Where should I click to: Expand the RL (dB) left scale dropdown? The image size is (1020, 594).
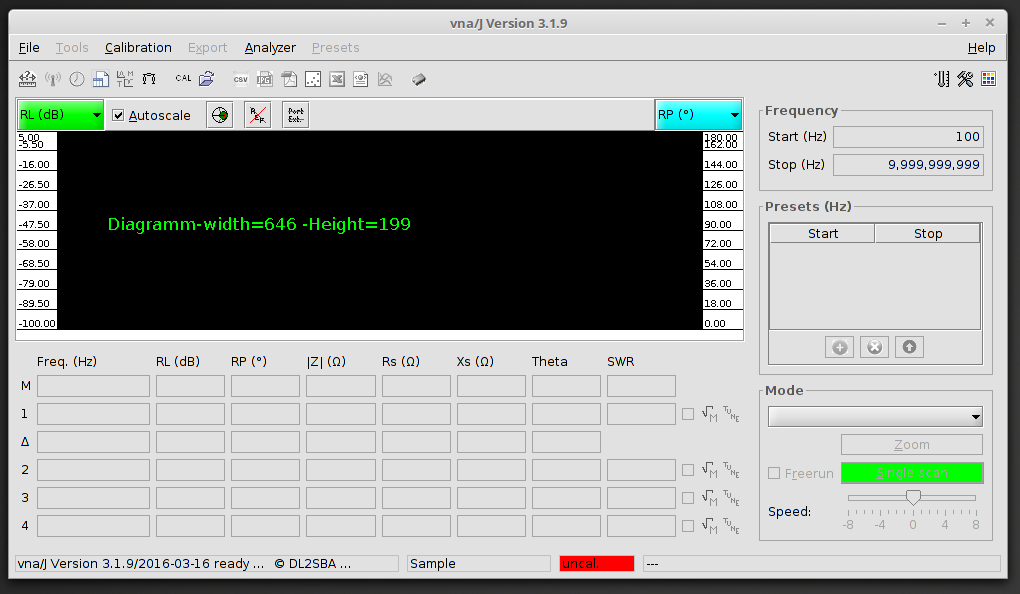[61, 115]
